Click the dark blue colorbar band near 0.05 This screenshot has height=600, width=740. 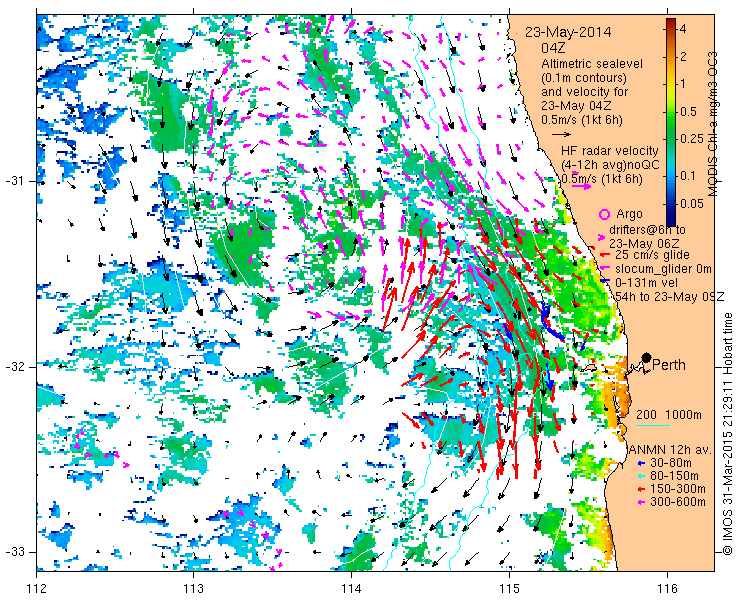click(x=671, y=204)
